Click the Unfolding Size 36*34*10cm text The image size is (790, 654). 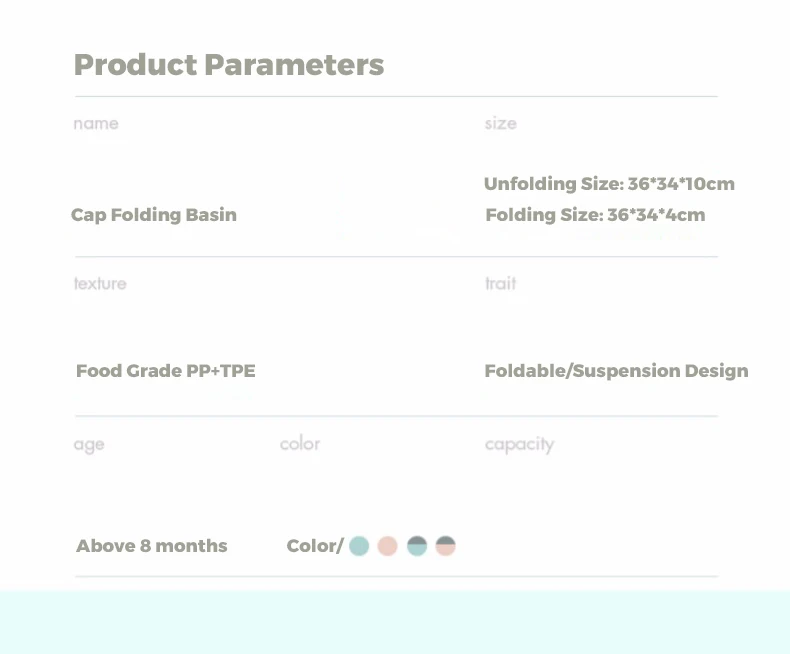[x=609, y=184]
